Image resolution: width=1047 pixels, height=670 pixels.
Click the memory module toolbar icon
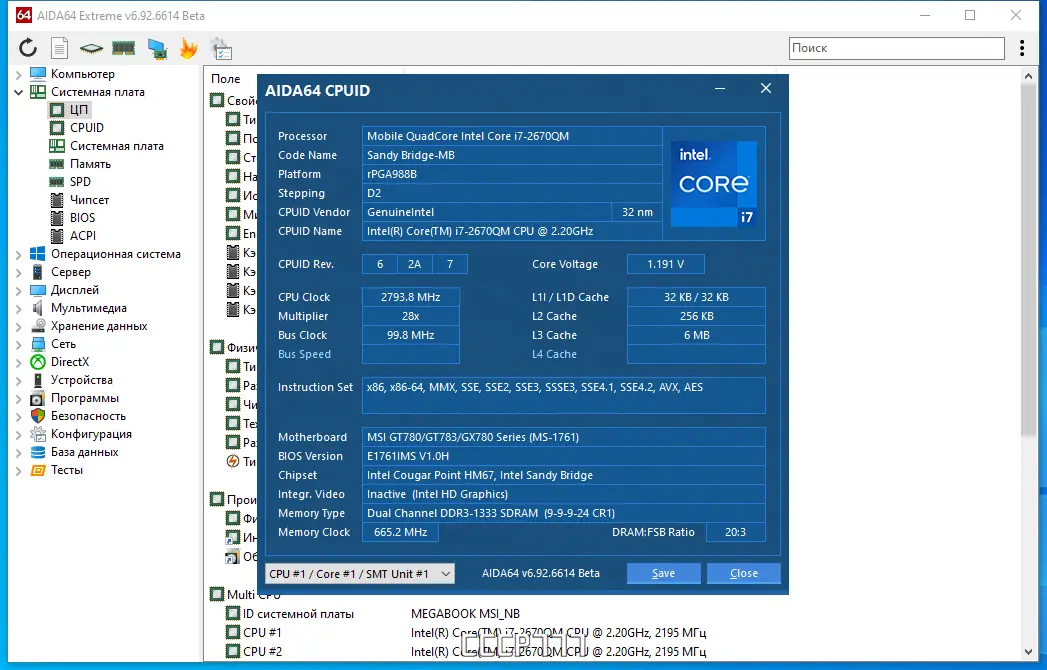tap(122, 47)
